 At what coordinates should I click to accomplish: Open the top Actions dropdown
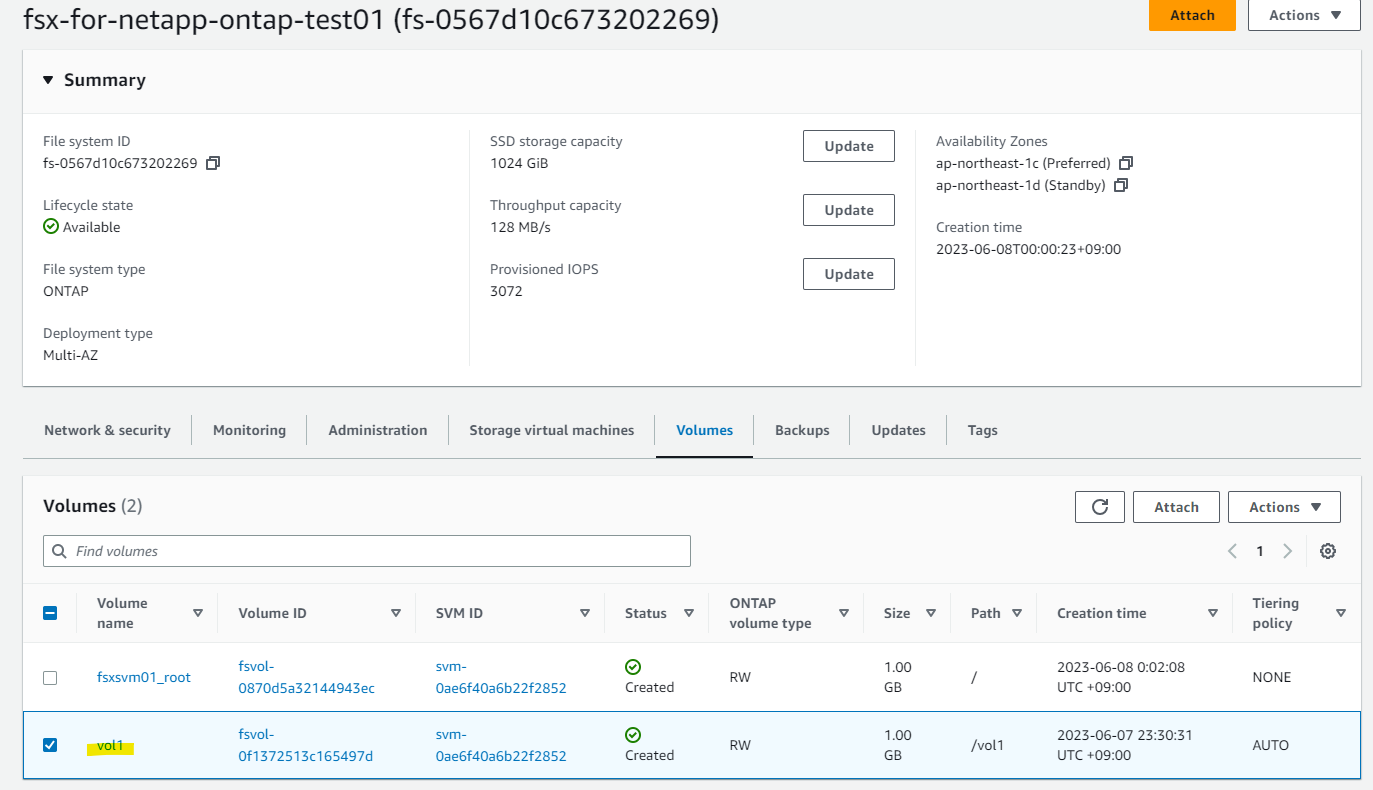[x=1304, y=15]
